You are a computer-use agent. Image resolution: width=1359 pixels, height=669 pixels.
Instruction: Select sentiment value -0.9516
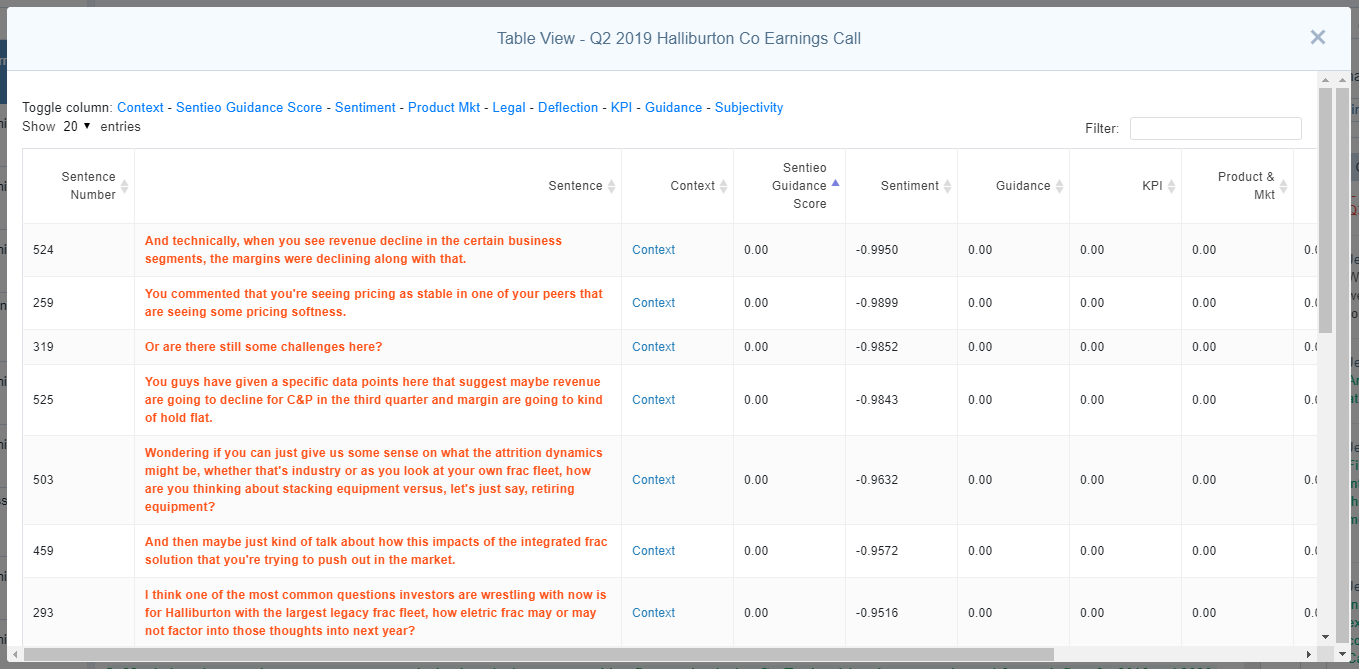click(877, 613)
